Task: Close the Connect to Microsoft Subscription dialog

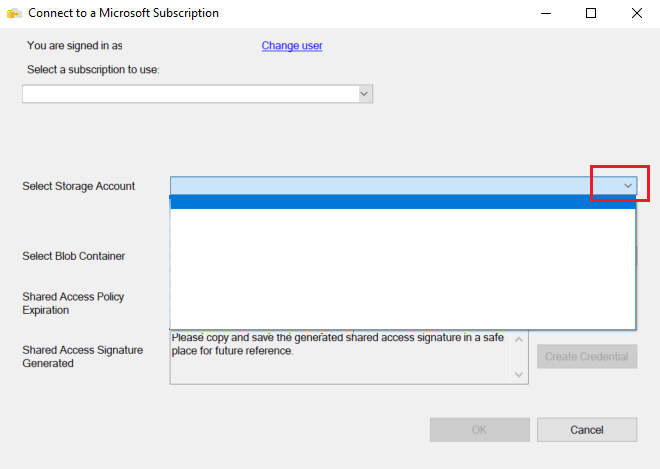Action: [x=637, y=14]
